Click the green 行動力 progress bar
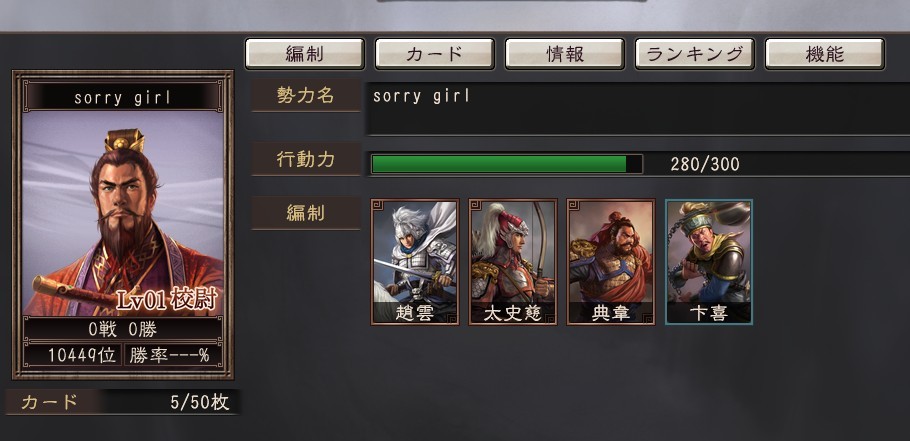Image resolution: width=910 pixels, height=441 pixels. (507, 164)
